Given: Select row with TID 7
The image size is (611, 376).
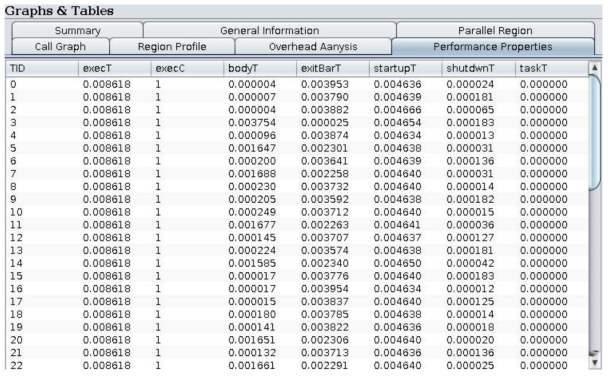Looking at the screenshot, I should click(297, 174).
